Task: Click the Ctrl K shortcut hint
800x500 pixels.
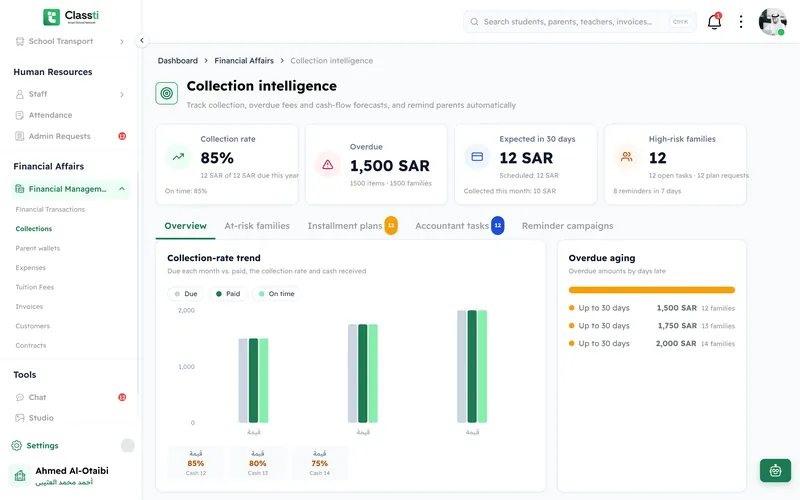Action: click(680, 22)
